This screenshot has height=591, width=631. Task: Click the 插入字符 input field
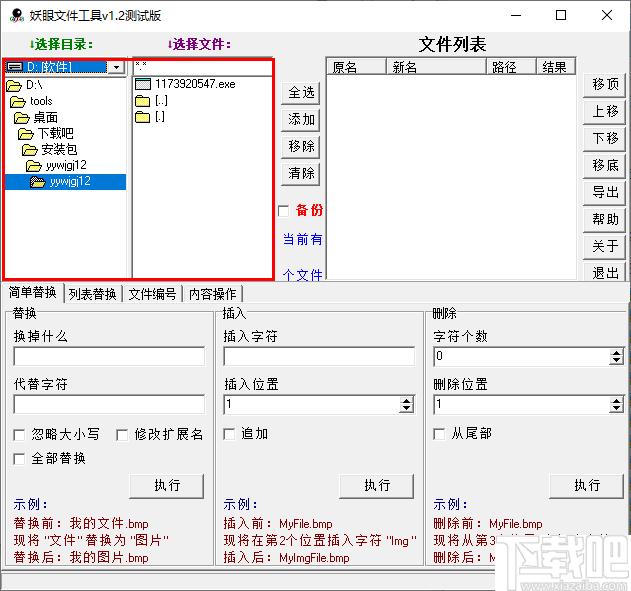click(319, 357)
